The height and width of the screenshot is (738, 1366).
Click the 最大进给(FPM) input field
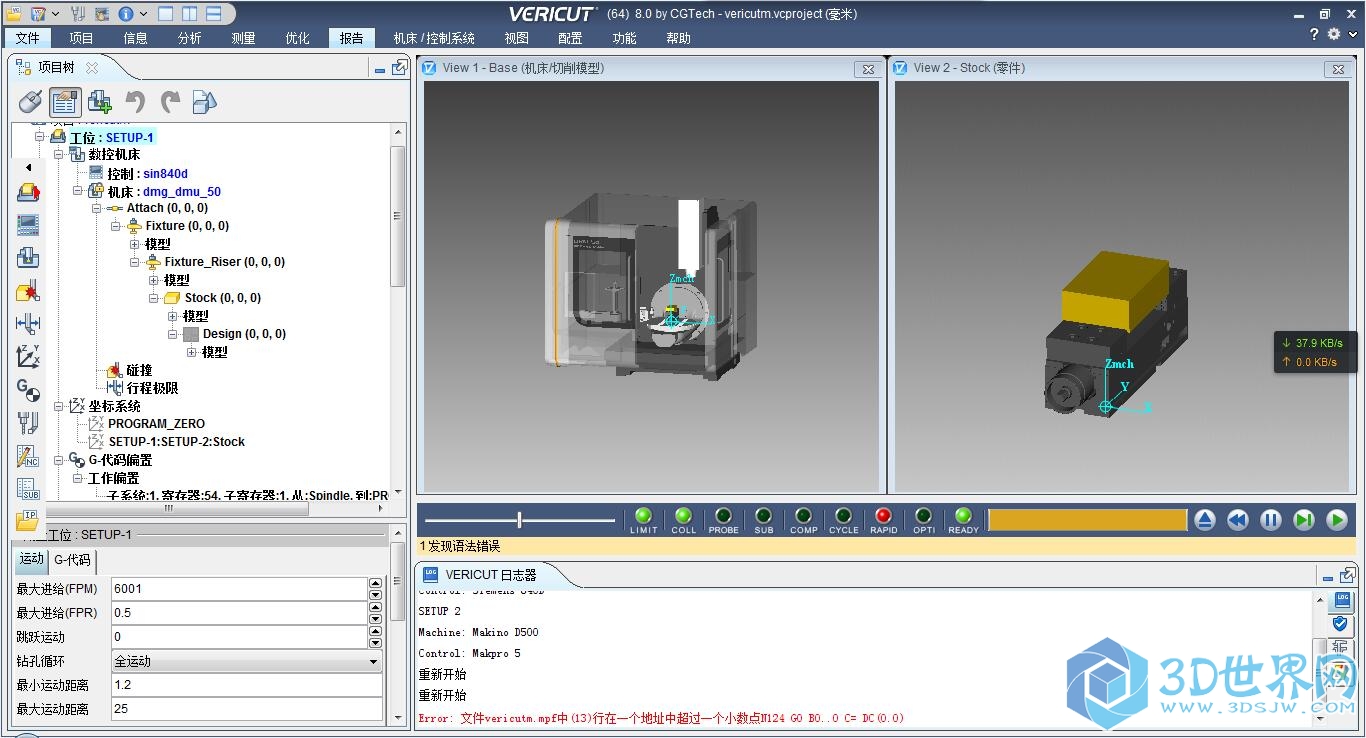239,589
